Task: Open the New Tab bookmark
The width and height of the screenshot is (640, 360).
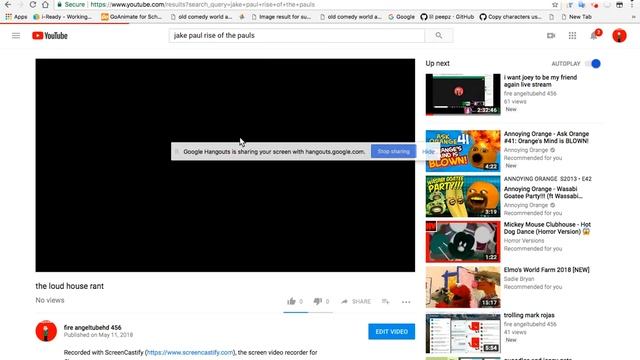Action: (576, 17)
